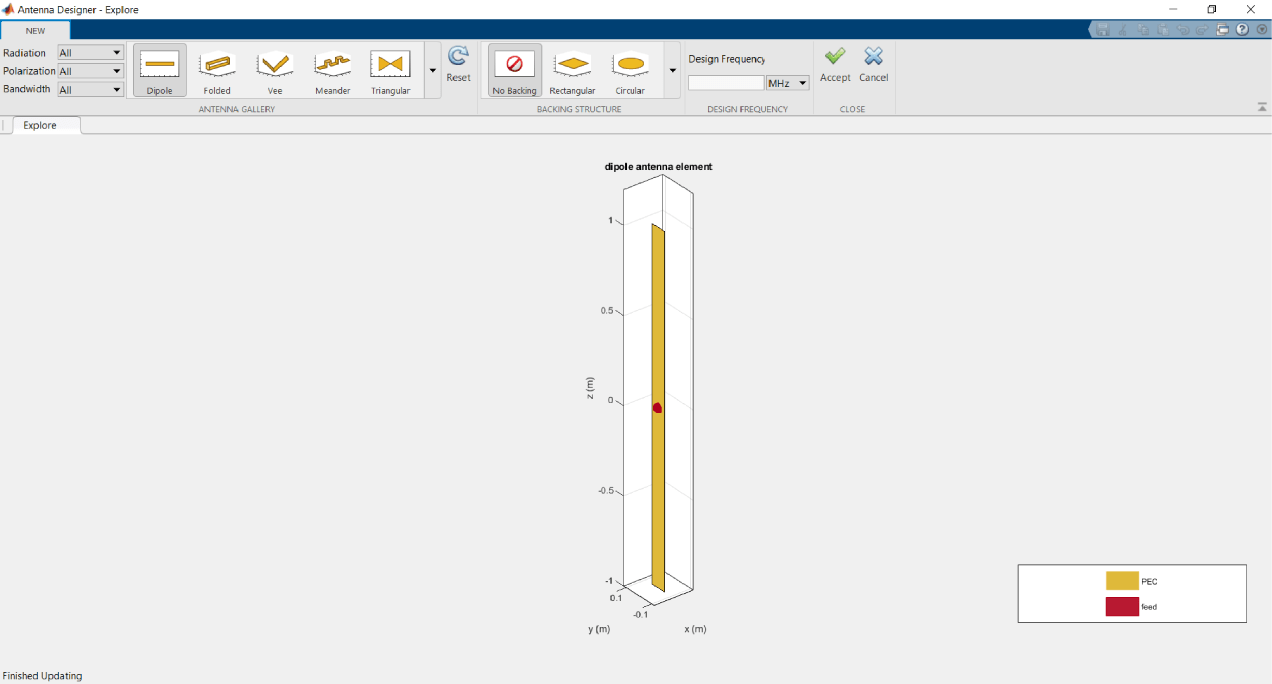Open the Polarization filter dropdown
This screenshot has width=1272, height=684.
point(115,70)
